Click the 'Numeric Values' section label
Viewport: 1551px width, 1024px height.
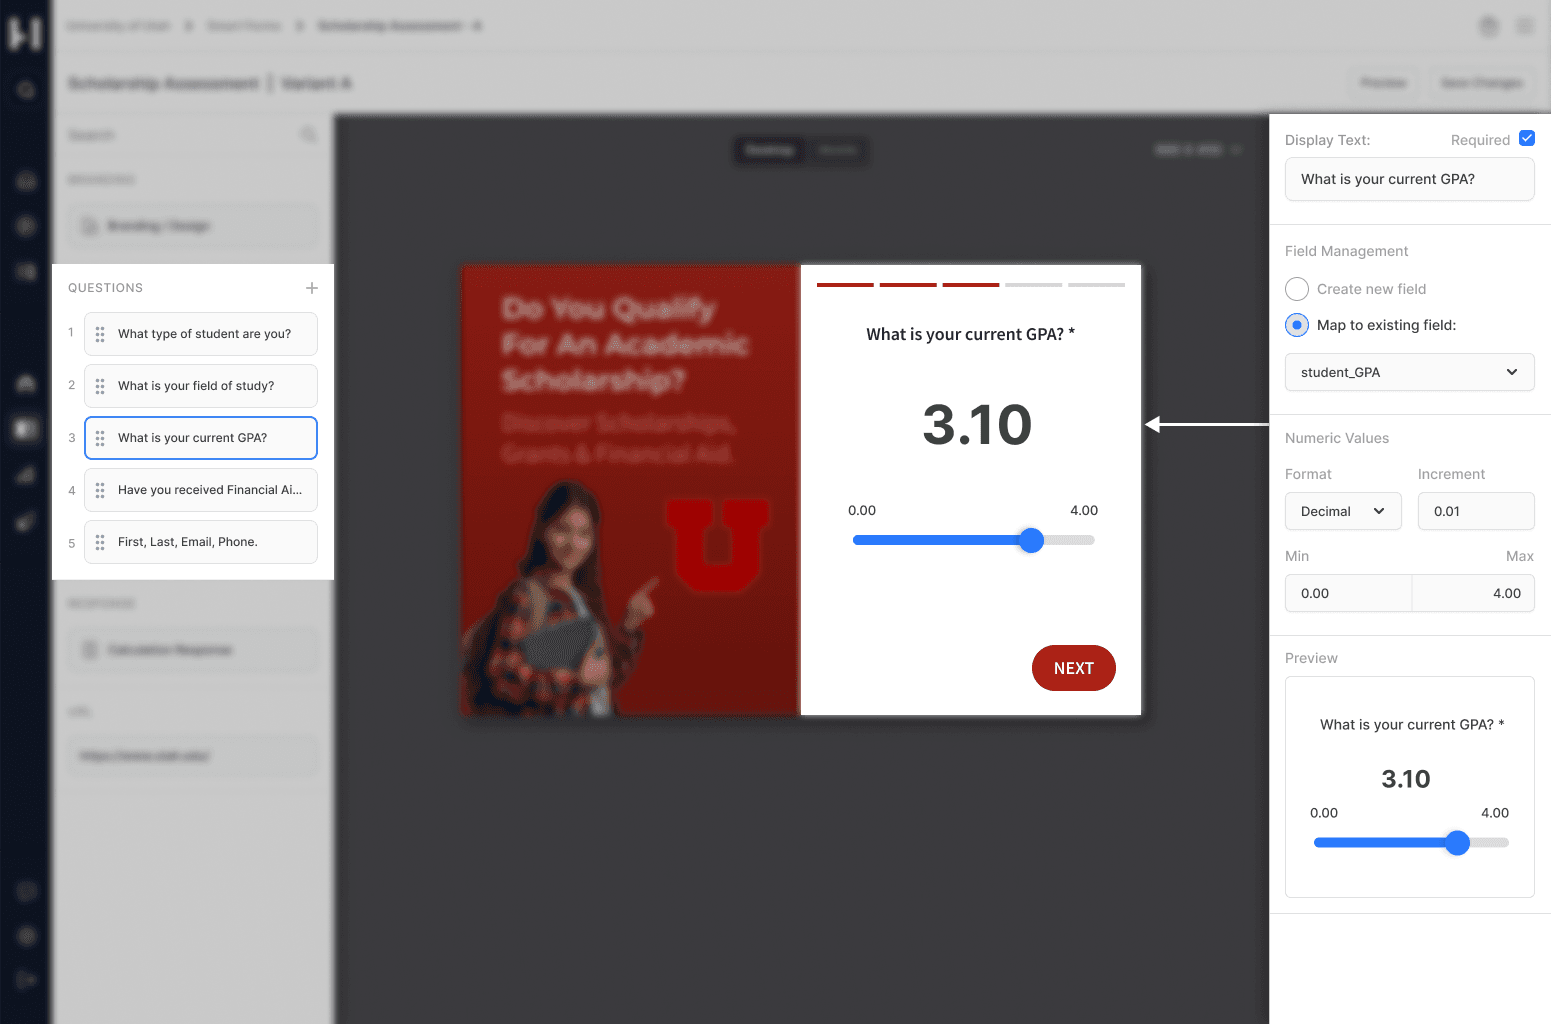point(1337,438)
